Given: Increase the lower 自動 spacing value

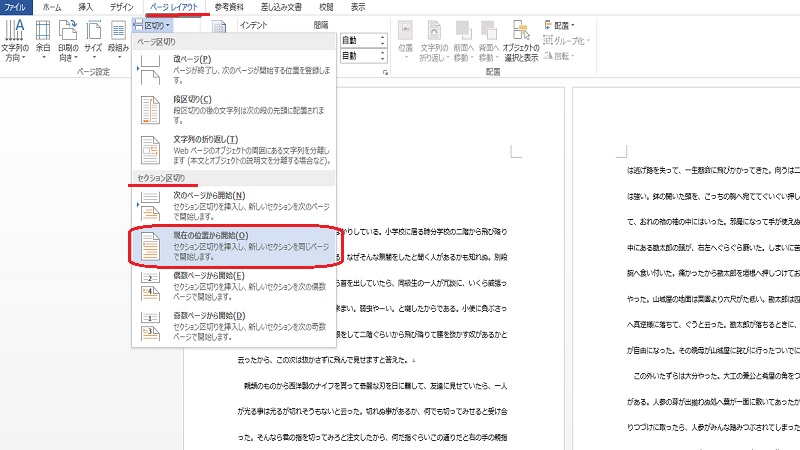Looking at the screenshot, I should 383,53.
